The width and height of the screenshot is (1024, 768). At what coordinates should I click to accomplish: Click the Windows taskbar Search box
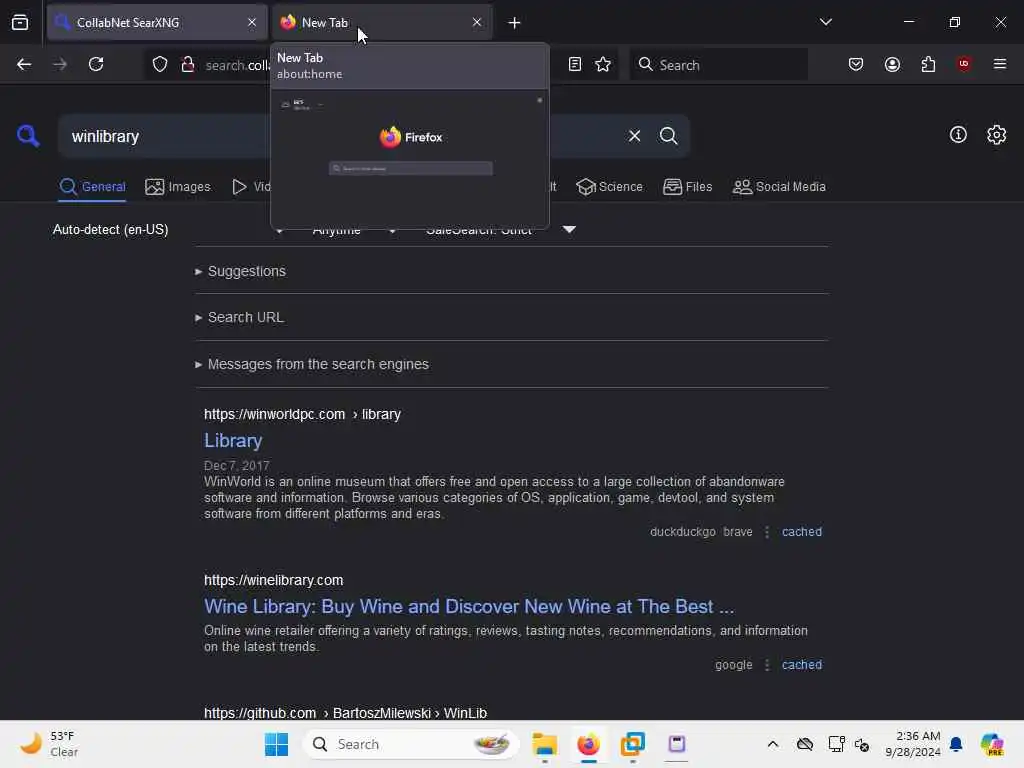coord(411,744)
